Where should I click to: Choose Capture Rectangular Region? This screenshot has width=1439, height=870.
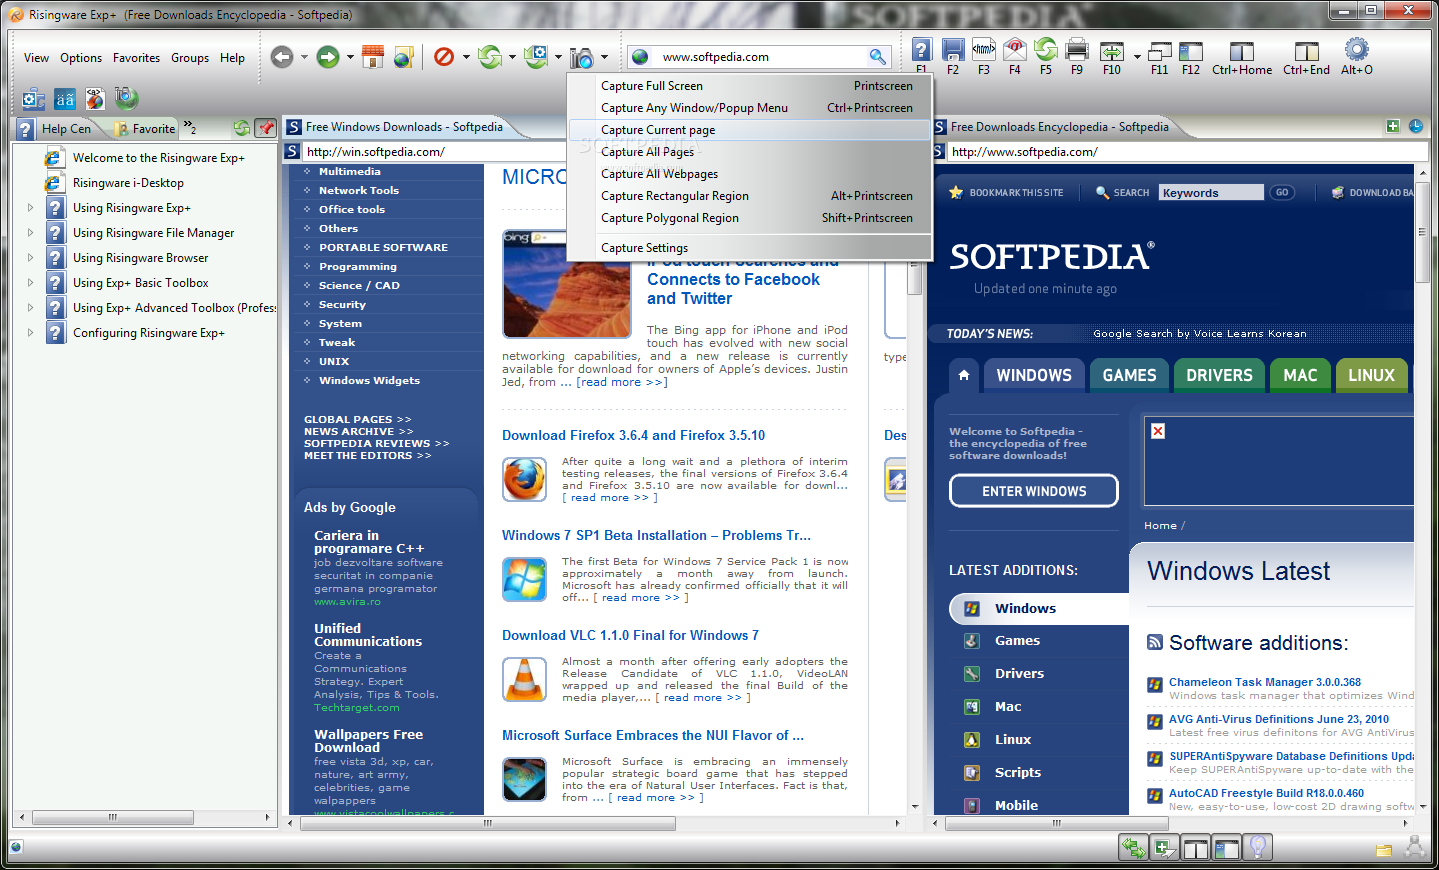[x=750, y=196]
